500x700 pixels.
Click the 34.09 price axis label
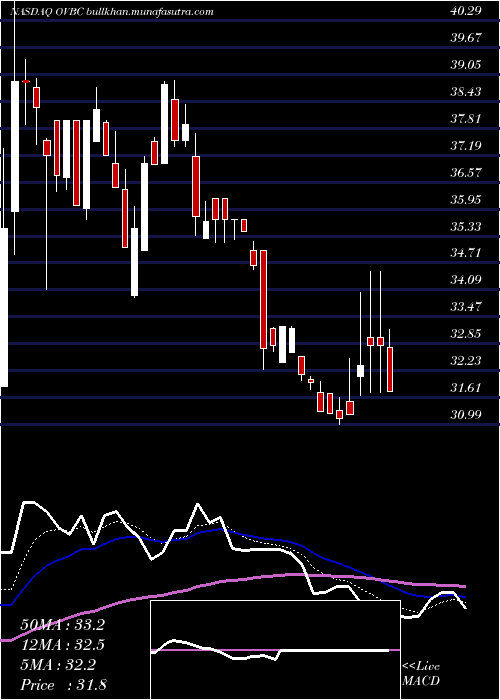(x=466, y=280)
